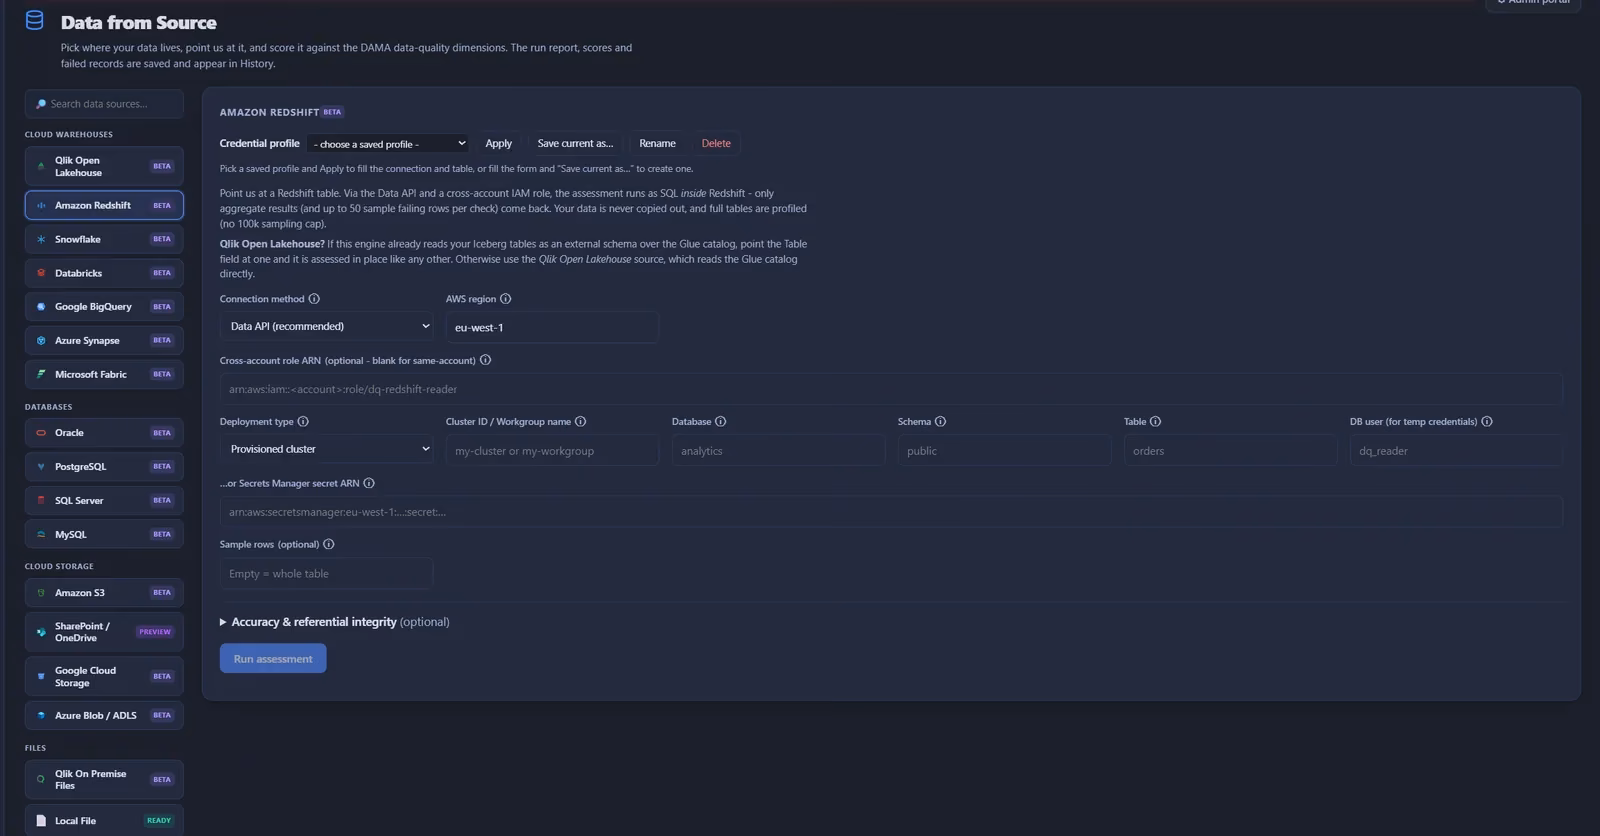Select Microsoft Fabric in the source list
Viewport: 1600px width, 836px height.
coord(104,374)
